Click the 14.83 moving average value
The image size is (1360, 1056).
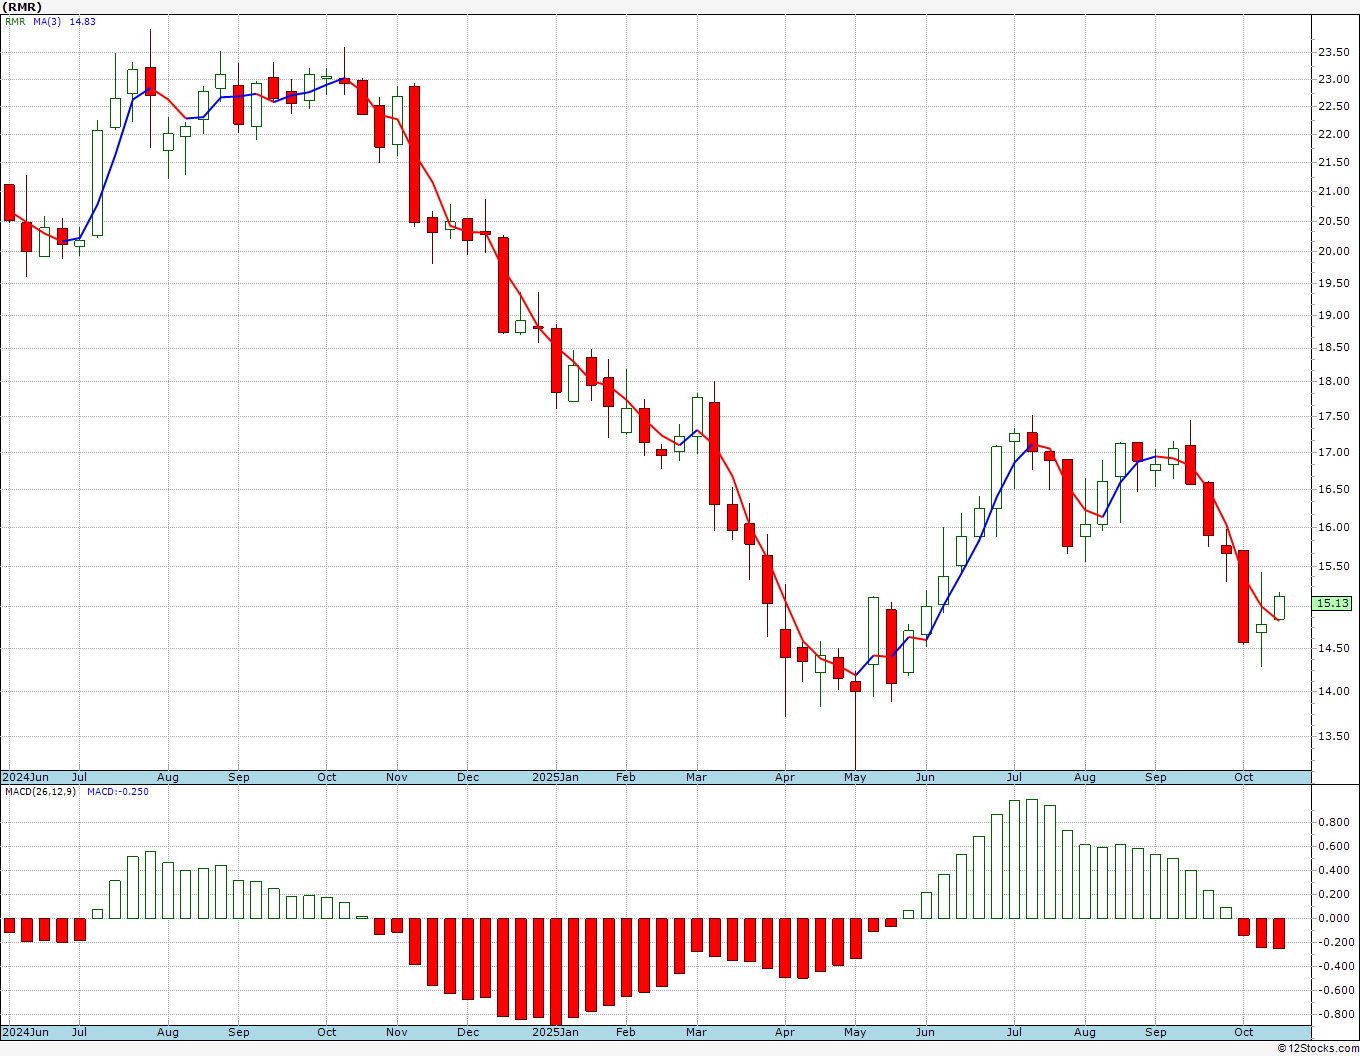pyautogui.click(x=83, y=22)
